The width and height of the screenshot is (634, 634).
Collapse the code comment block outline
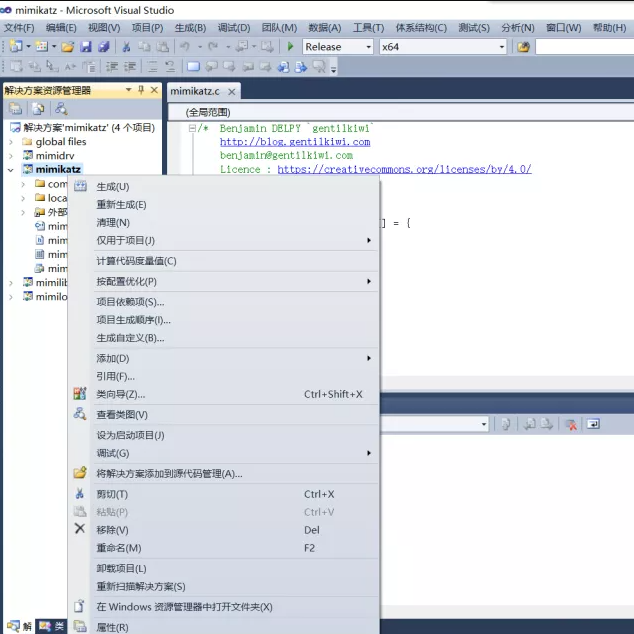(192, 128)
